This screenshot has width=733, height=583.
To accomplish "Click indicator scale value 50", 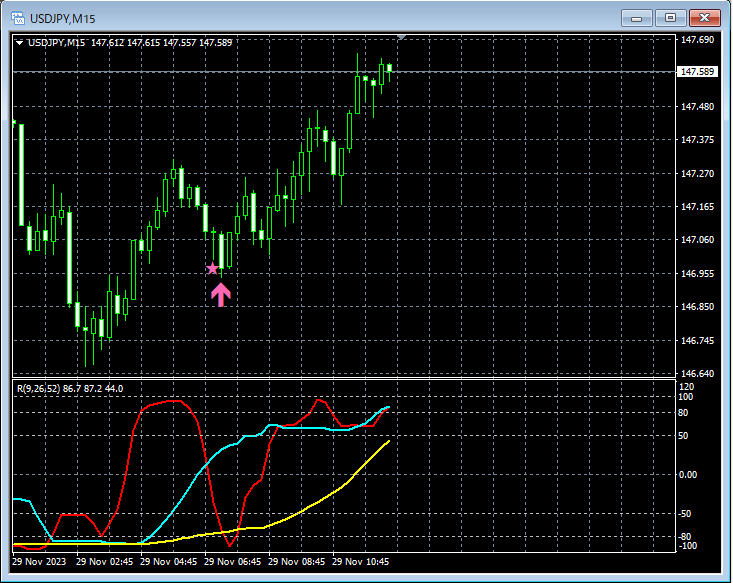I will point(683,436).
